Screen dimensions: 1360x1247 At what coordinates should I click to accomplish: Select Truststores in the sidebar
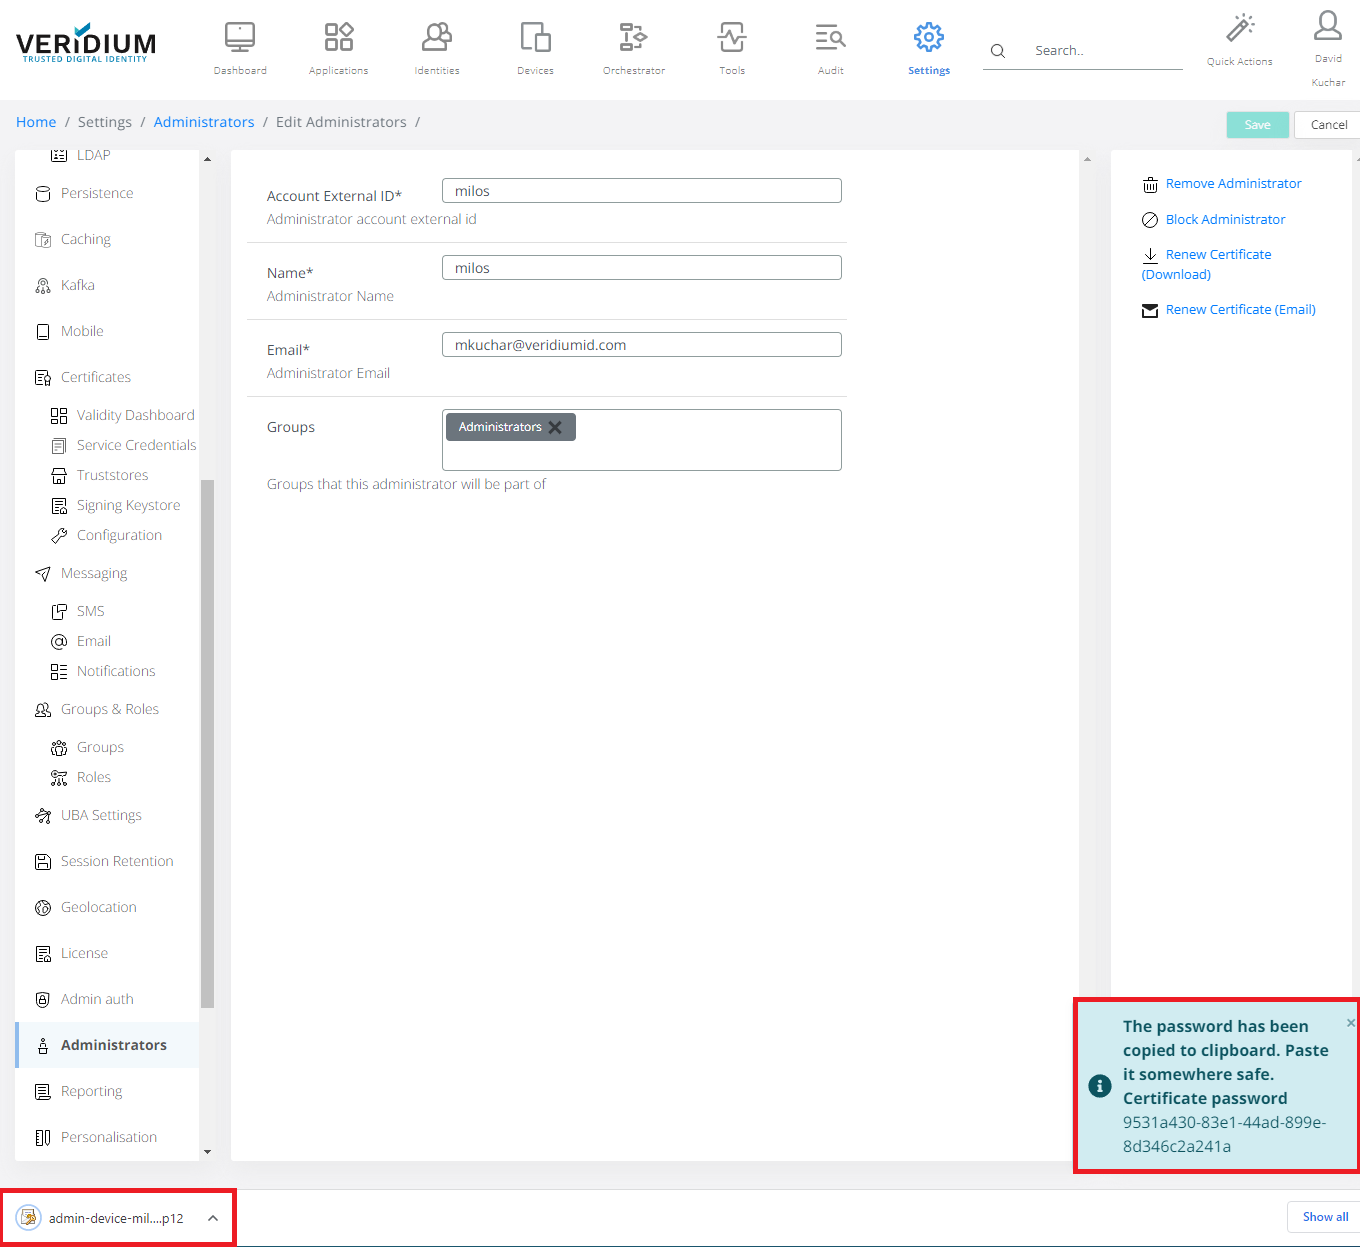pyautogui.click(x=112, y=475)
